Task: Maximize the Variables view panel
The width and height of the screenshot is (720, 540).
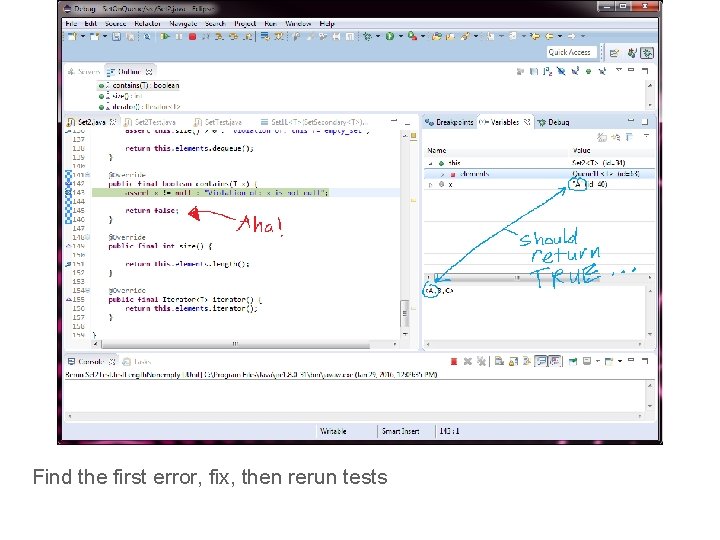Action: click(645, 122)
